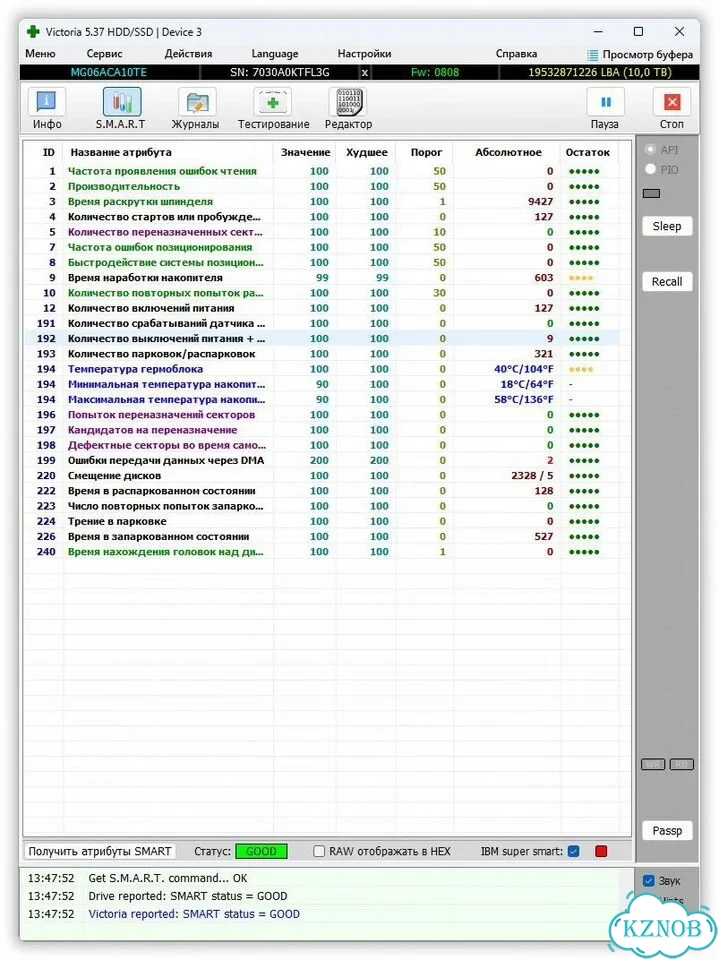
Task: Click the Пауза pause icon
Action: [x=605, y=102]
